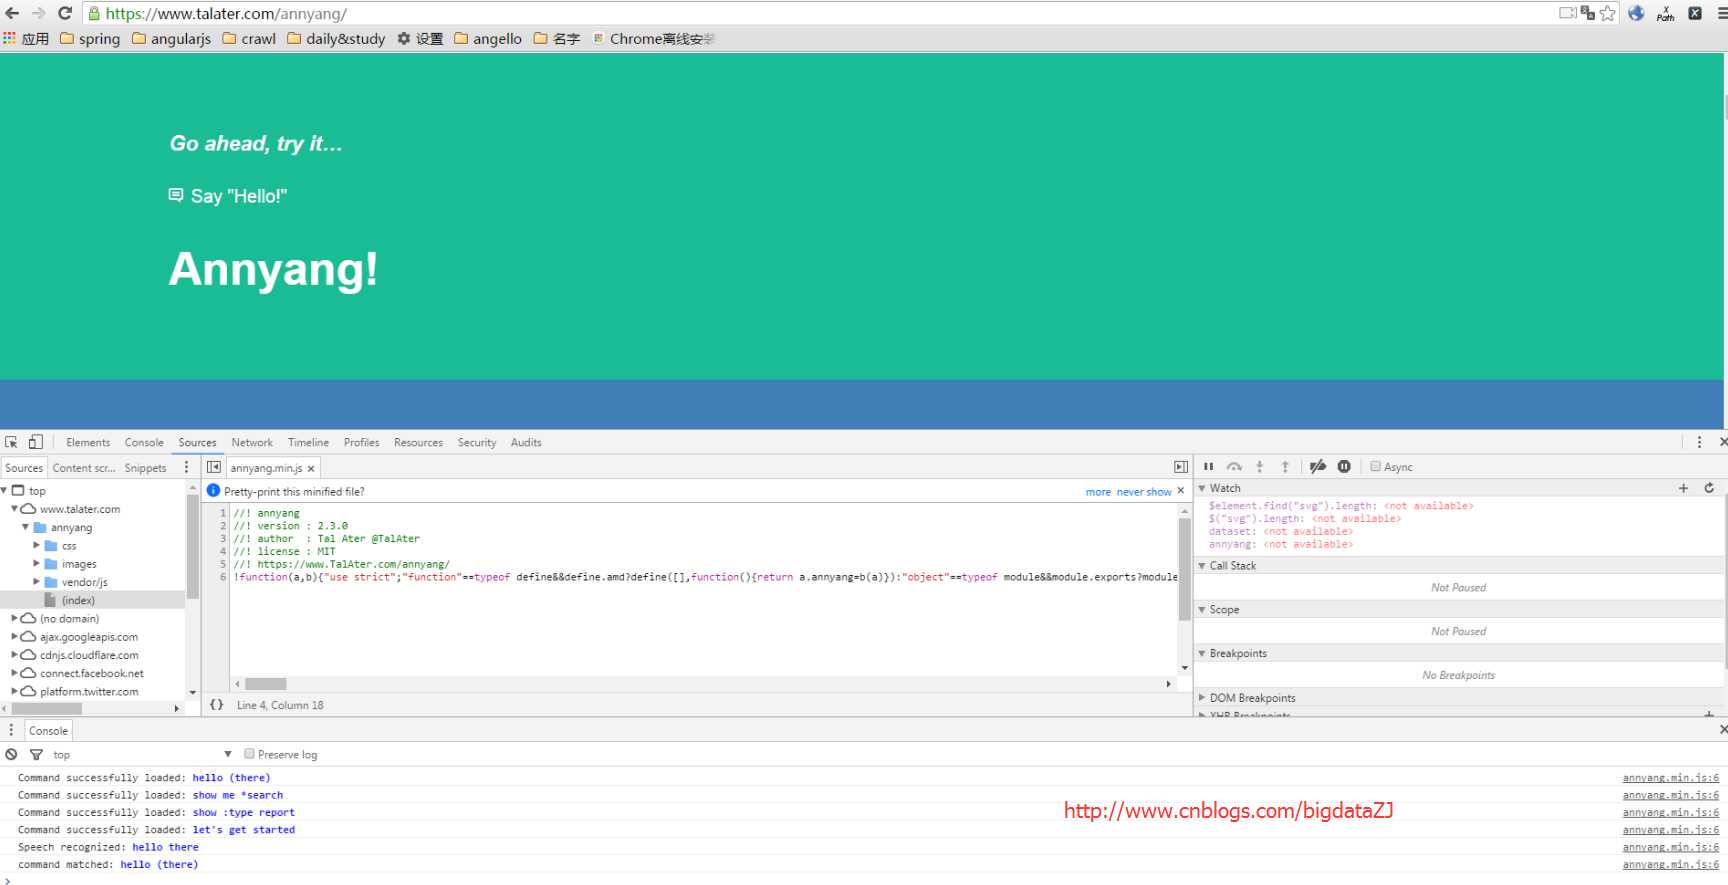
Task: Add a new watch expression
Action: [x=1683, y=488]
